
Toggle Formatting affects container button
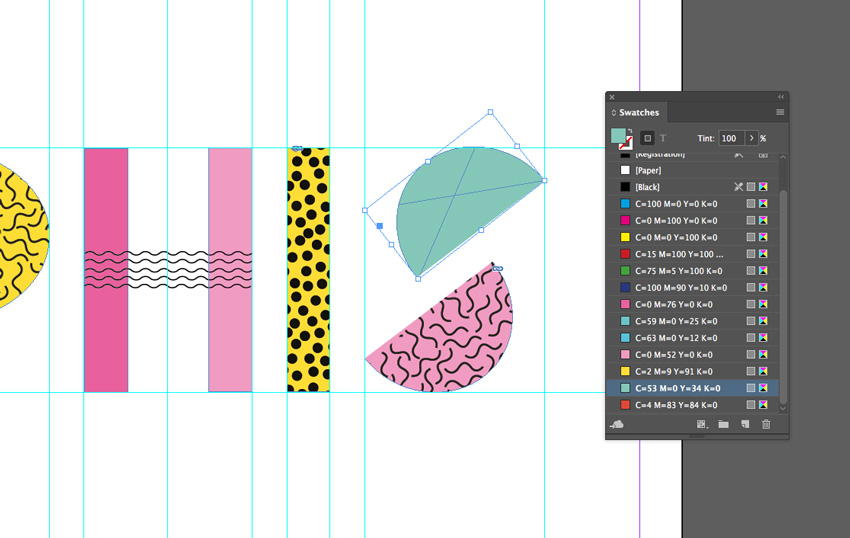[648, 138]
